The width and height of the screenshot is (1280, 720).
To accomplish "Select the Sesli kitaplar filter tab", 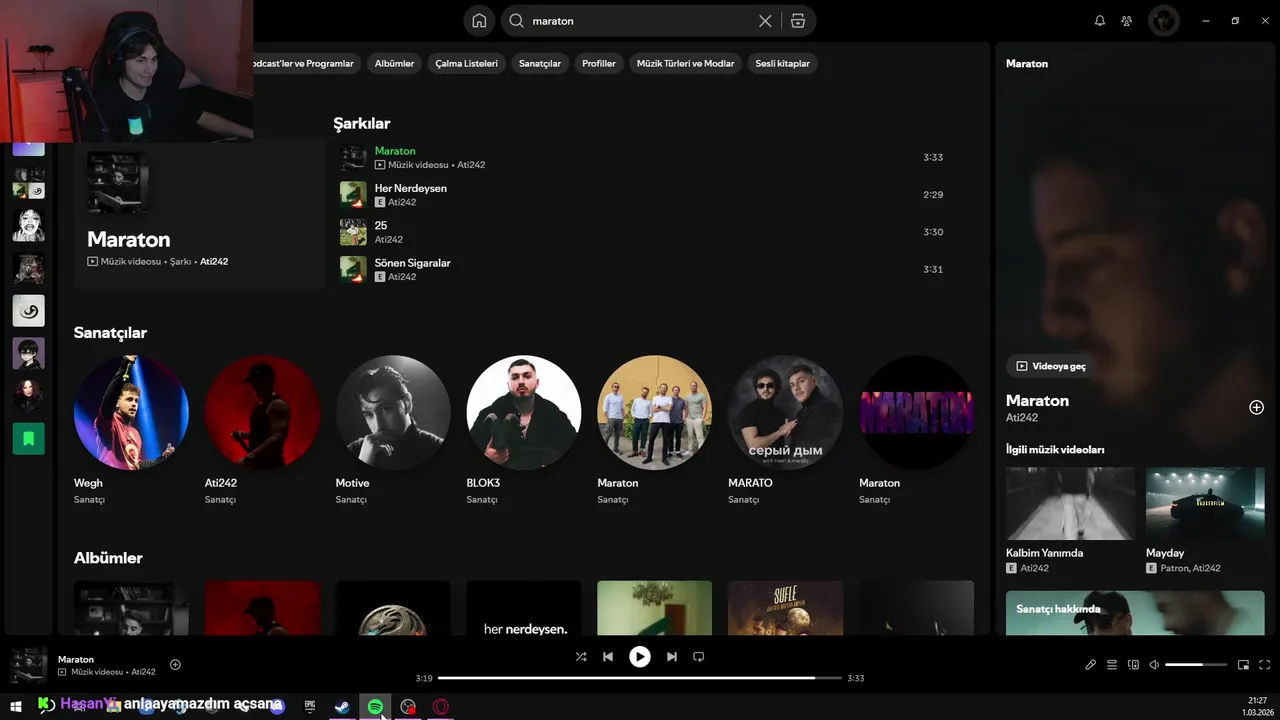I will click(x=783, y=63).
